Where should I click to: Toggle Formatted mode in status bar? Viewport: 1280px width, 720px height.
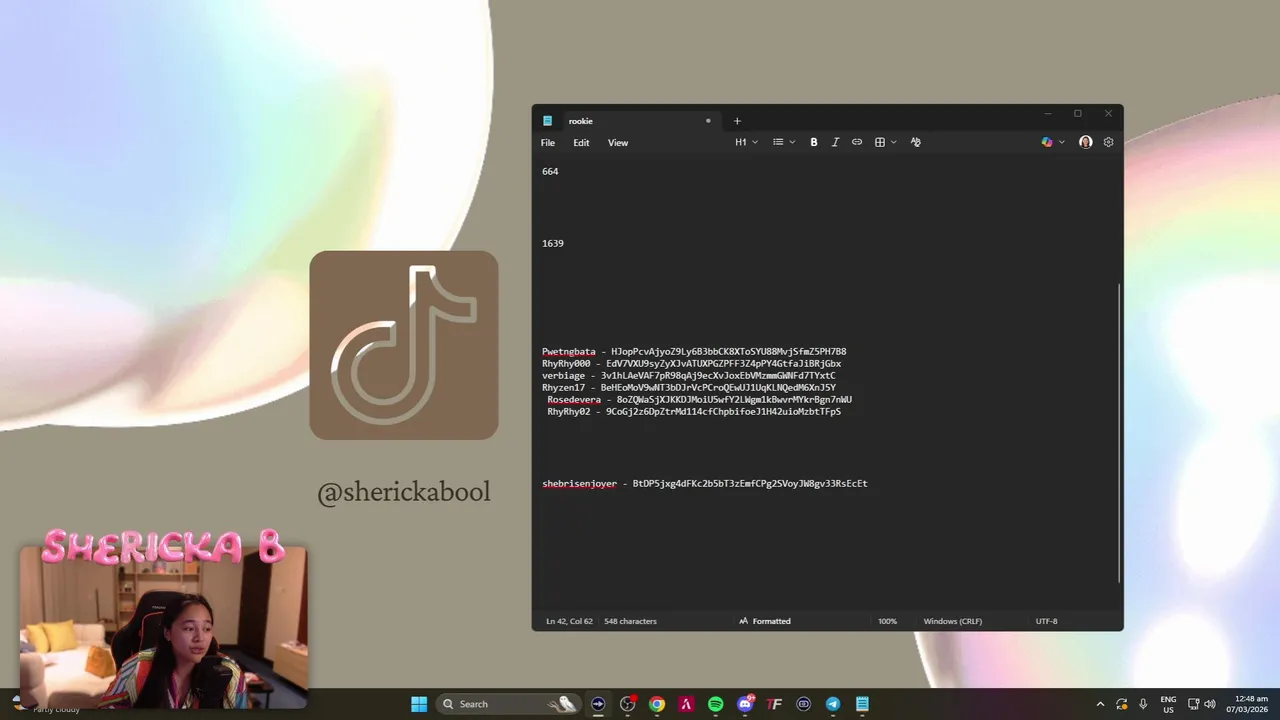[x=765, y=621]
